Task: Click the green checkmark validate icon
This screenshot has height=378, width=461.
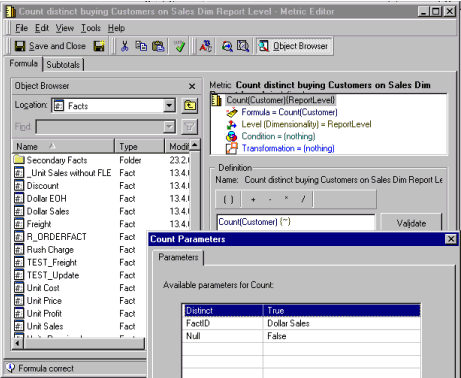Action: (179, 46)
